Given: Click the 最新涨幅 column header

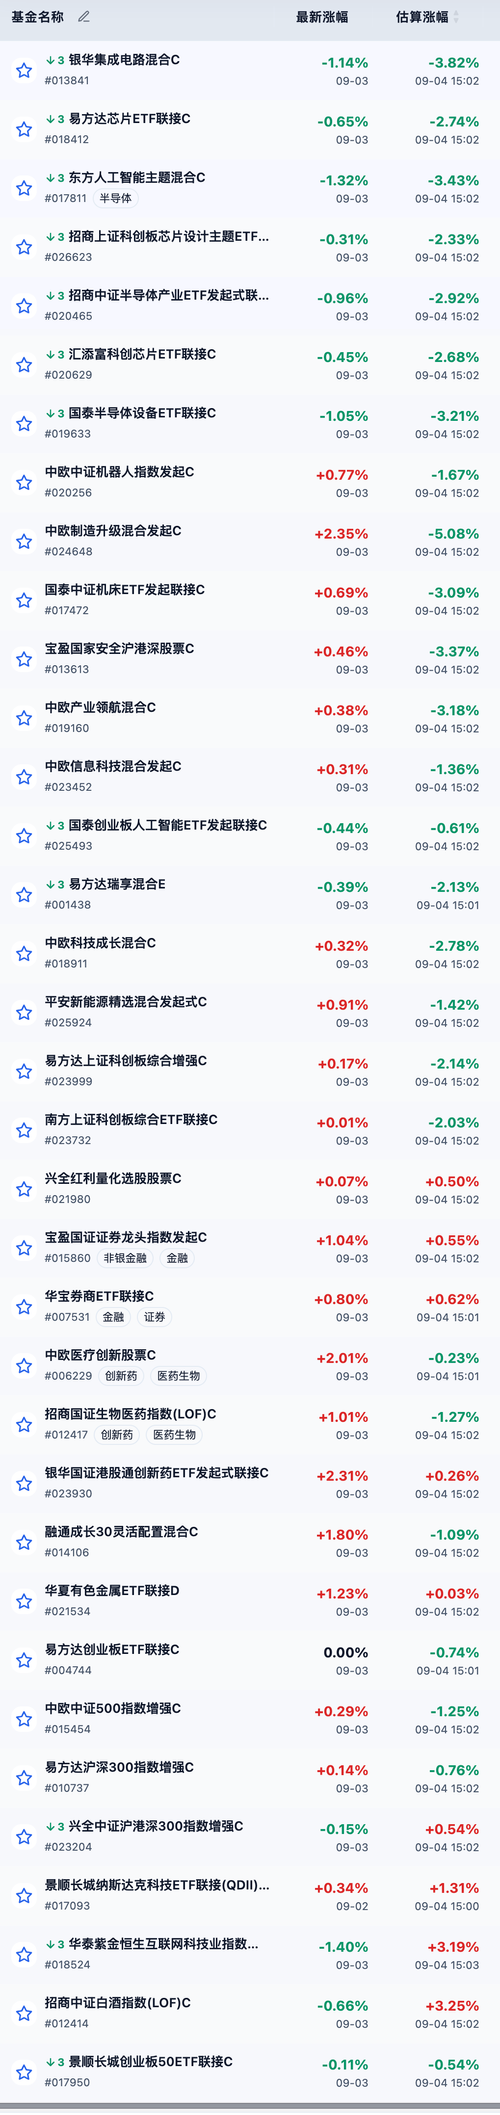Looking at the screenshot, I should pos(322,17).
